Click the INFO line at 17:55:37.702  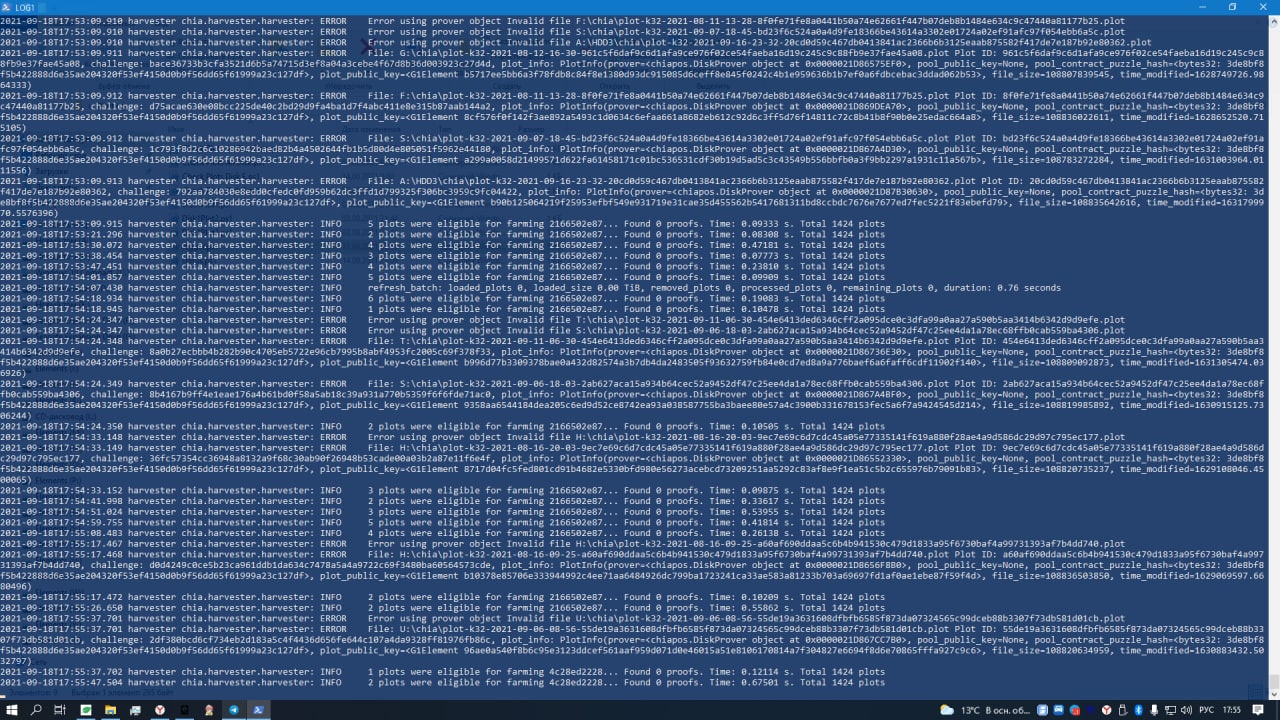(x=443, y=672)
